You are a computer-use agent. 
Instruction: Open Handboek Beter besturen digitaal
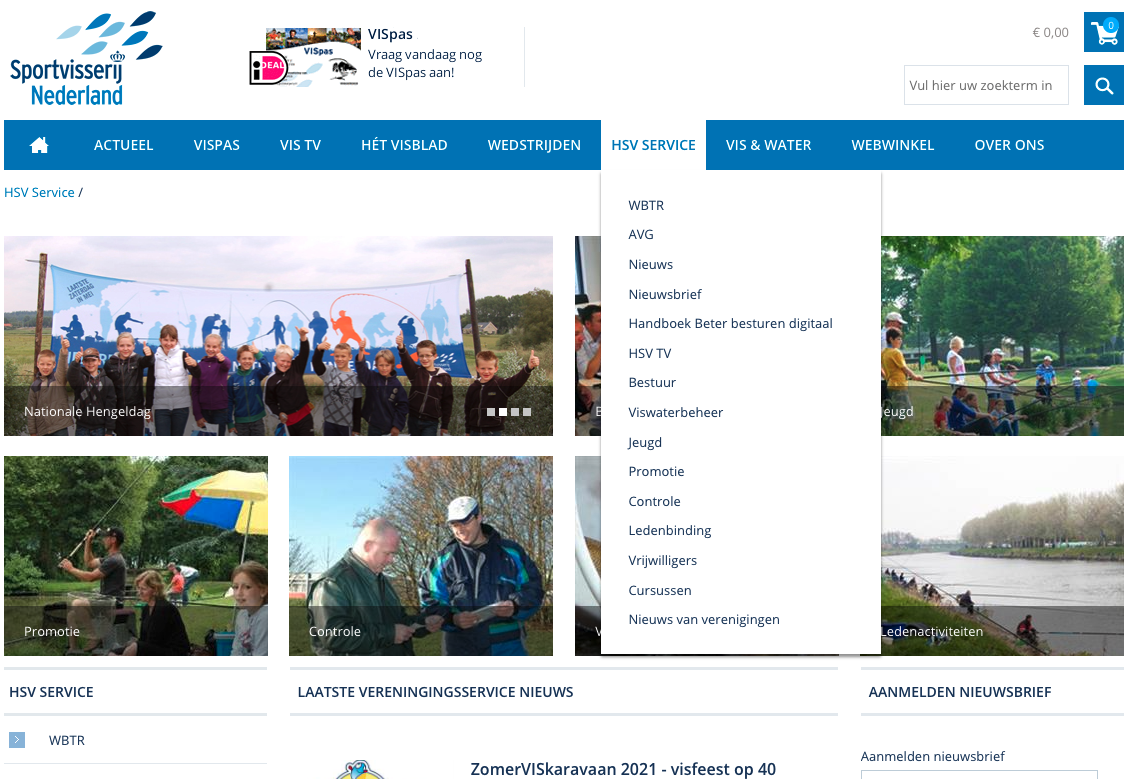pyautogui.click(x=730, y=323)
